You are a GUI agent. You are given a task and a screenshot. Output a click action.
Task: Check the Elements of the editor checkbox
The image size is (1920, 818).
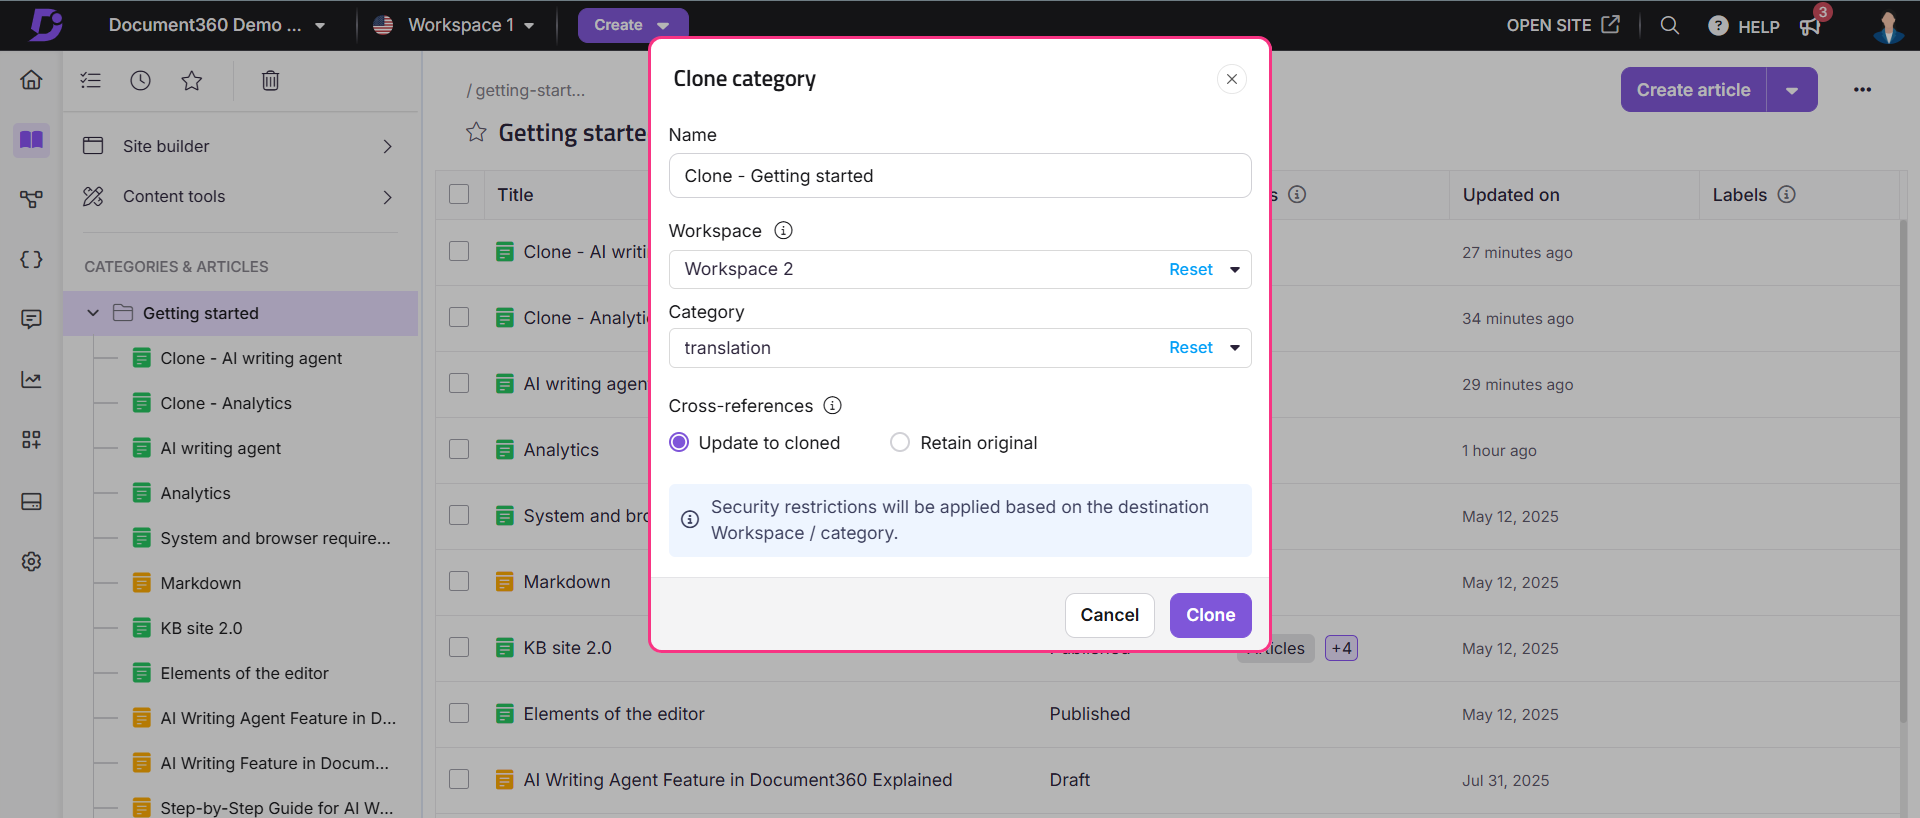pos(459,713)
